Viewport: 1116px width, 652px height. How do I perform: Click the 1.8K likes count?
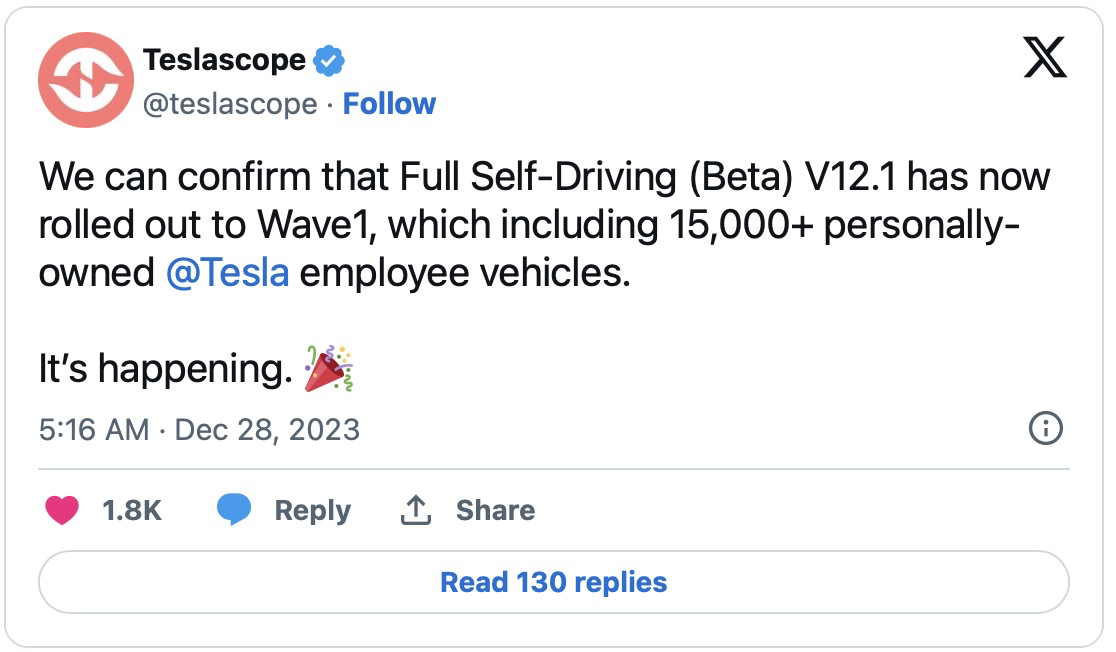(131, 510)
